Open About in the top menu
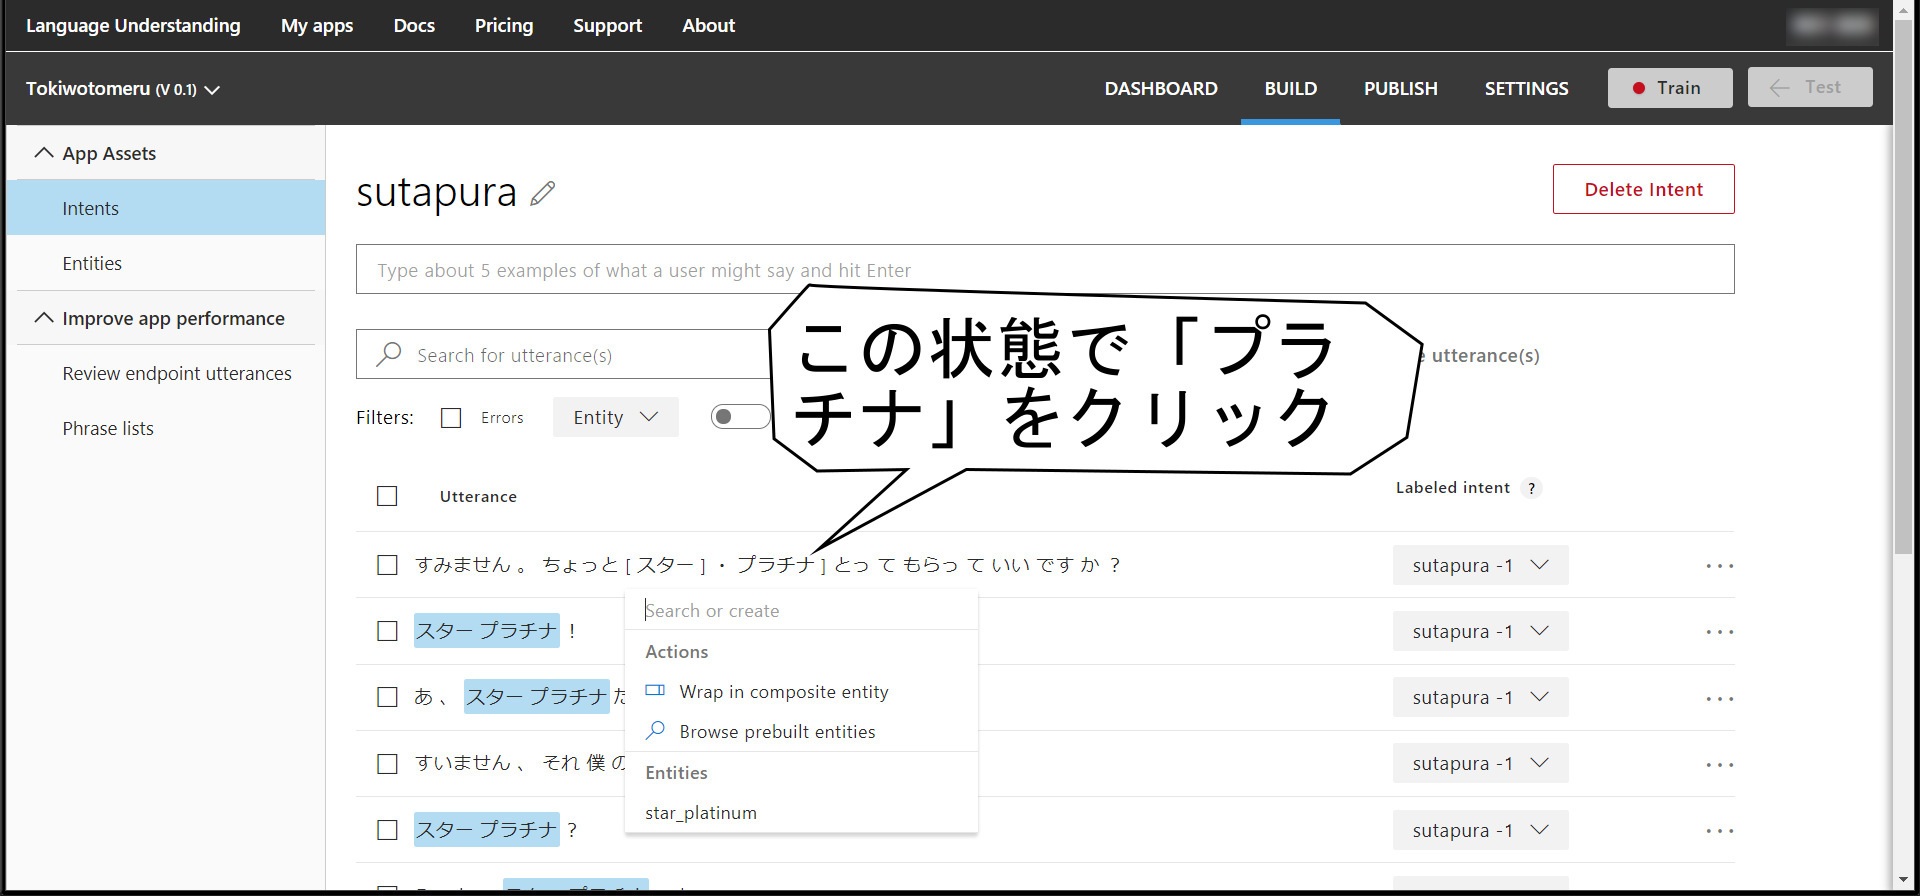The height and width of the screenshot is (896, 1920). pyautogui.click(x=708, y=26)
